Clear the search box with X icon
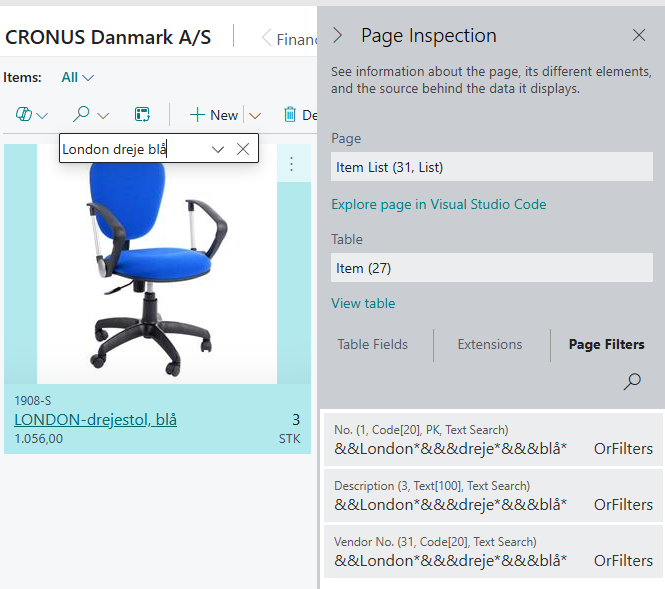This screenshot has width=665, height=589. [243, 149]
